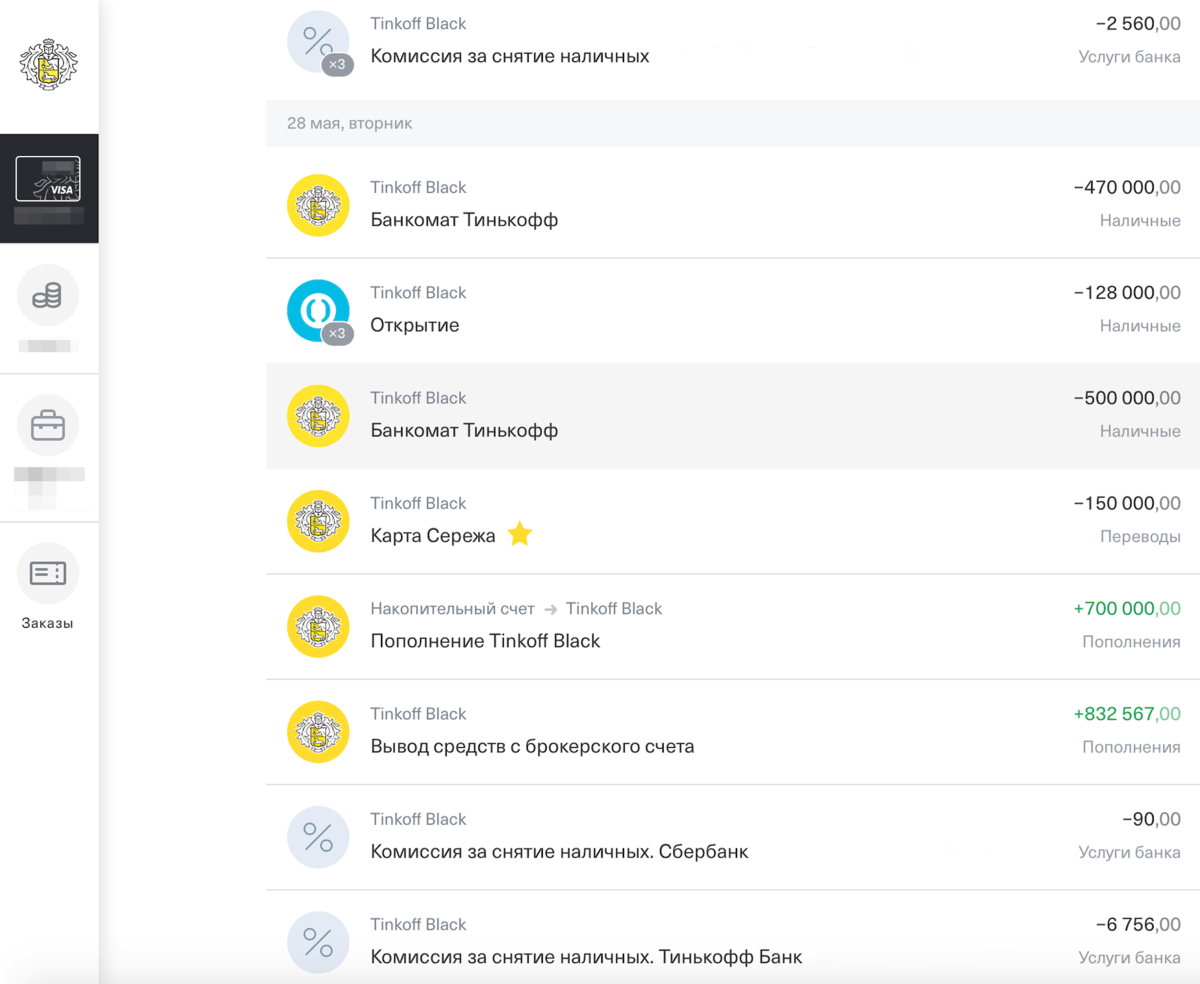Viewport: 1200px width, 984px height.
Task: Click percent icon of the Сбербанк commission
Action: 318,837
